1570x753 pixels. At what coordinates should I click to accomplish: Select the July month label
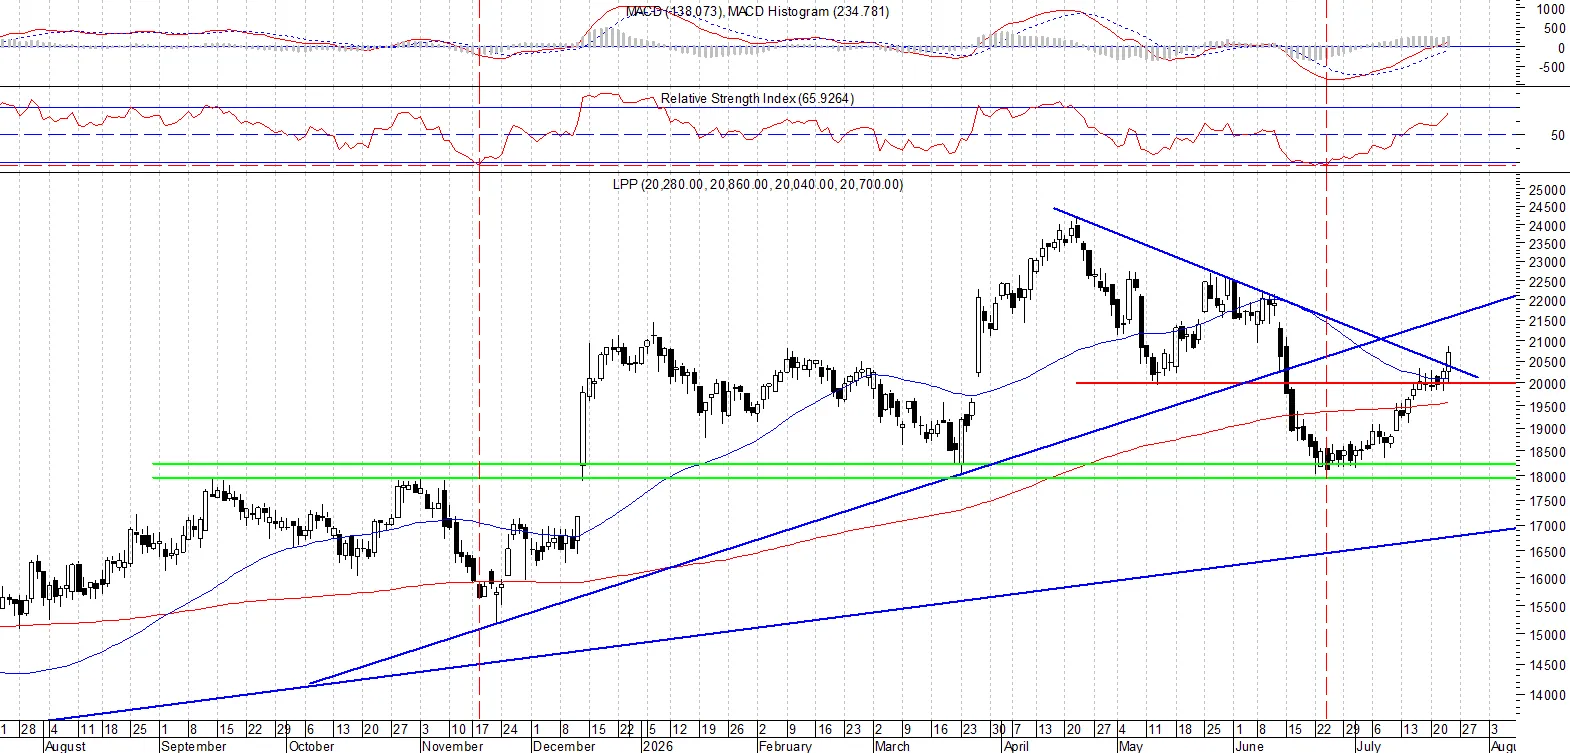pos(1368,746)
